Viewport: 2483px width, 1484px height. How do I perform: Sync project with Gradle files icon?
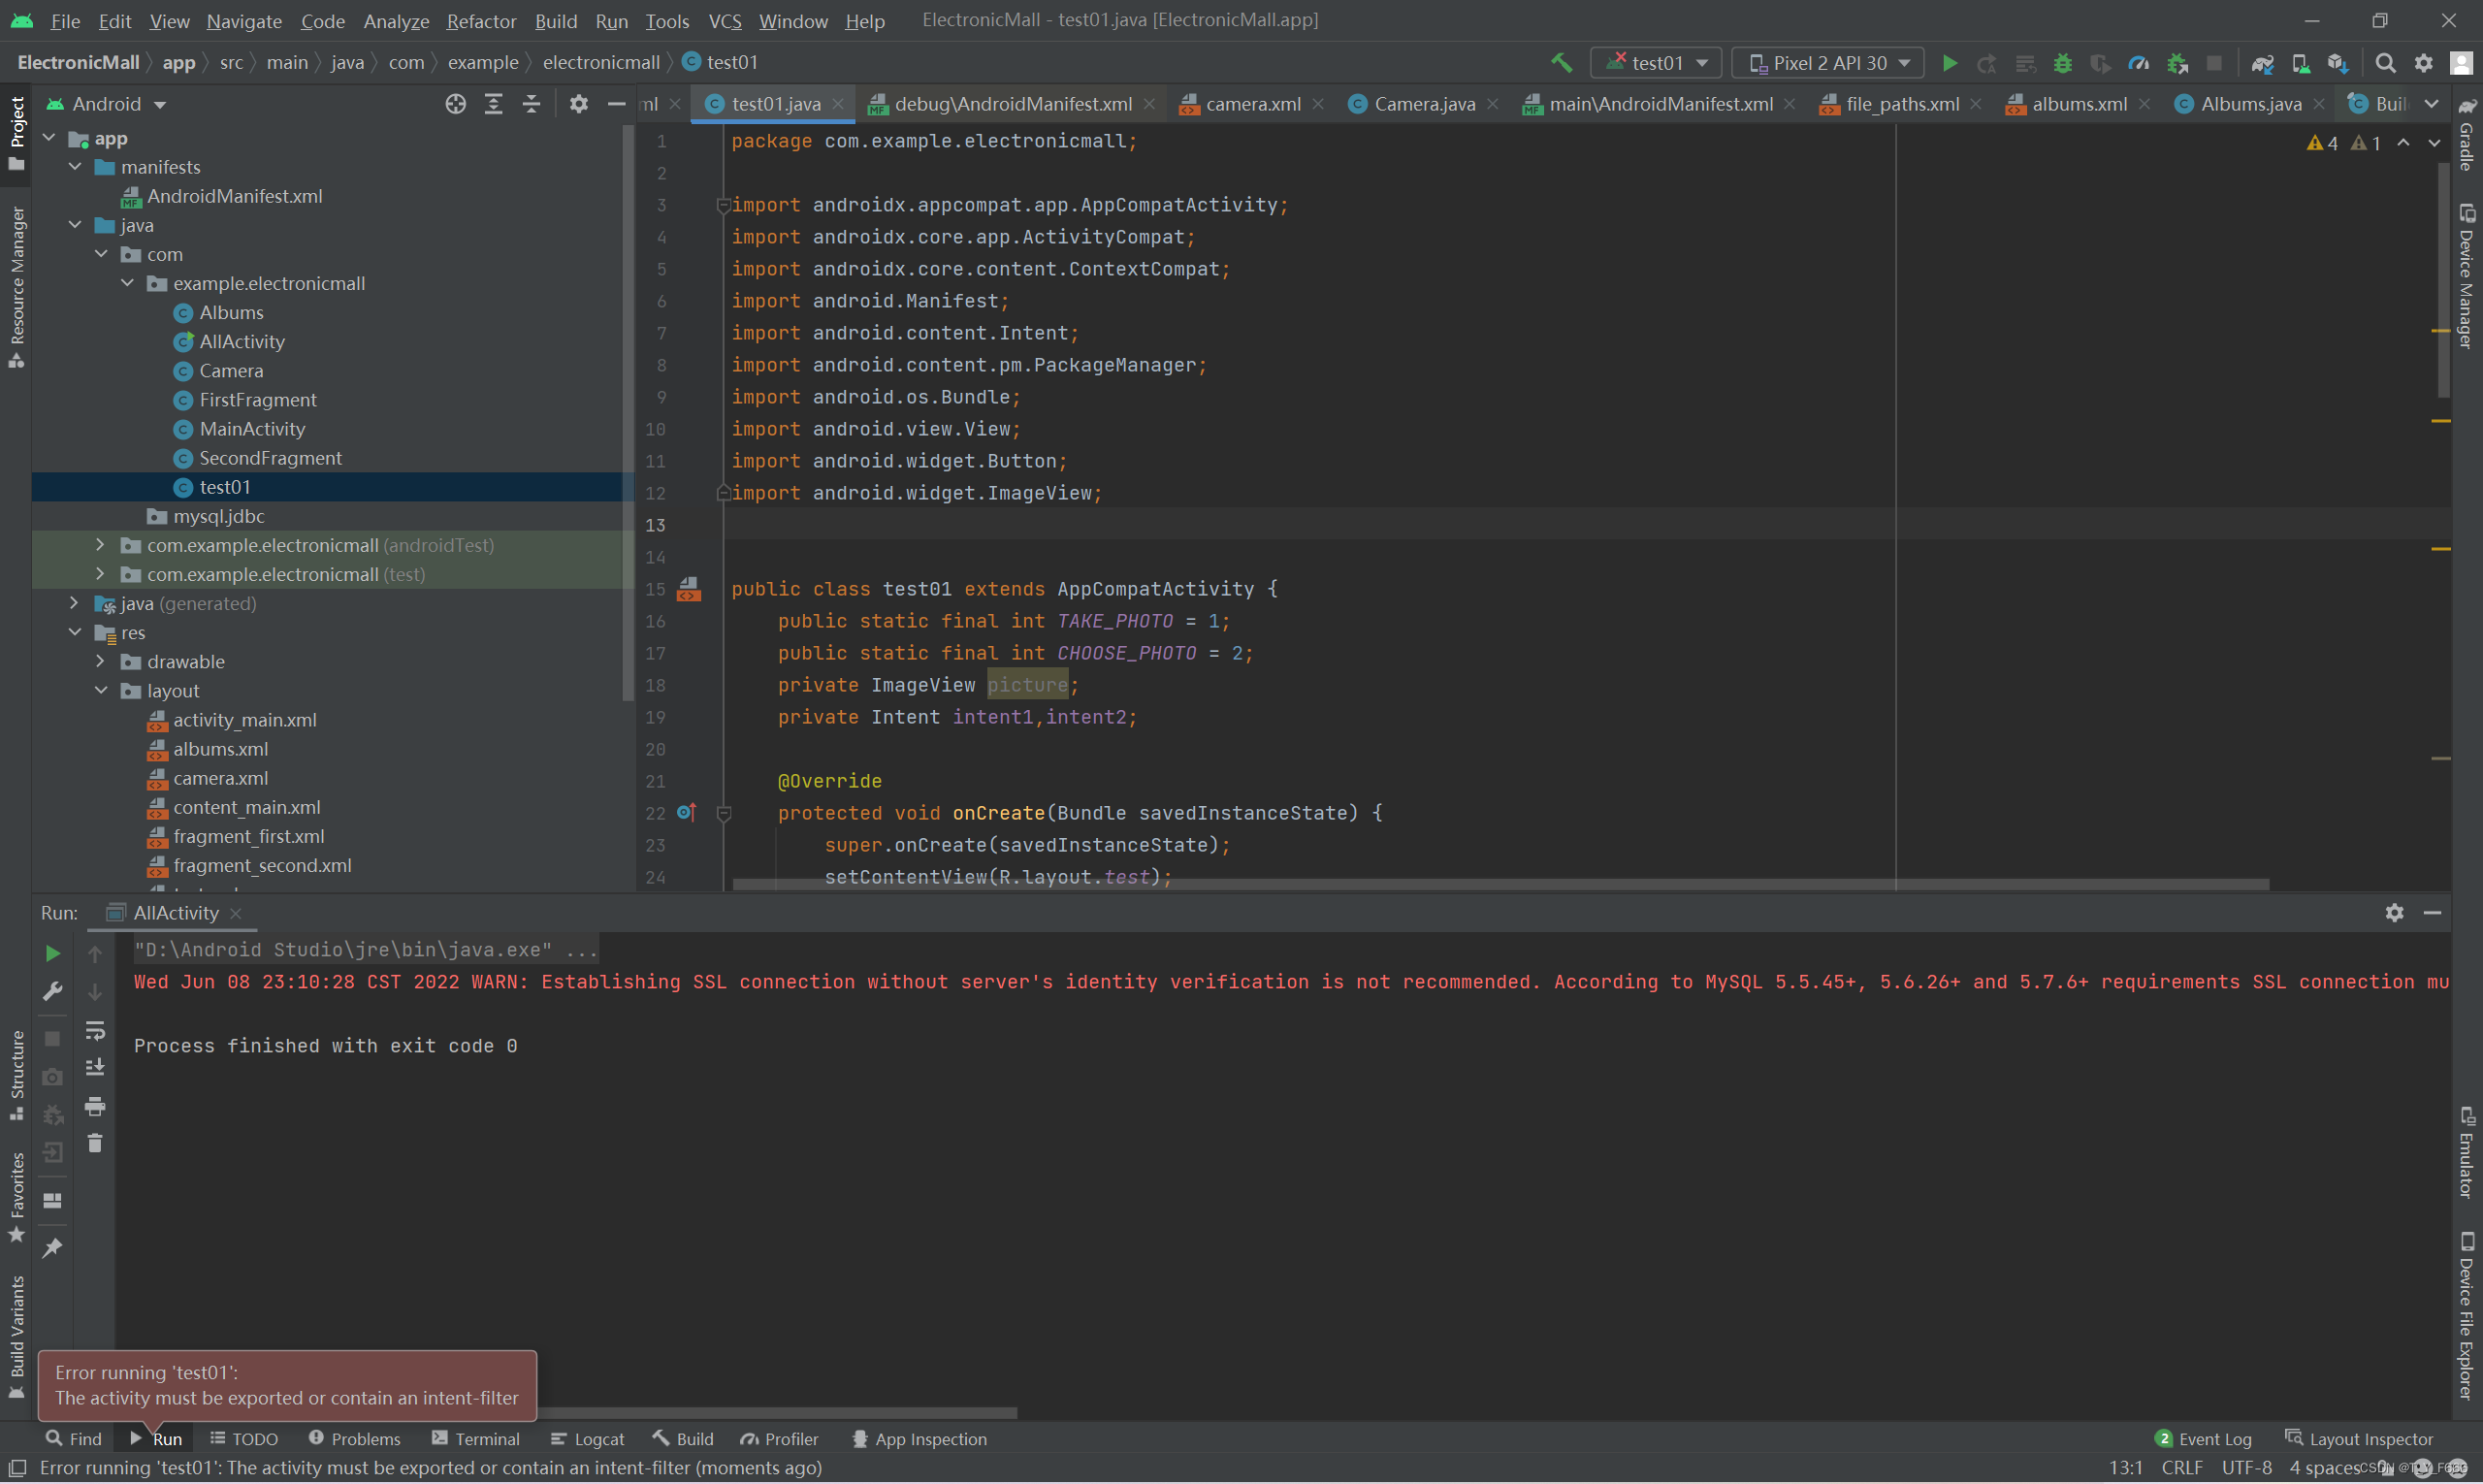click(2262, 63)
